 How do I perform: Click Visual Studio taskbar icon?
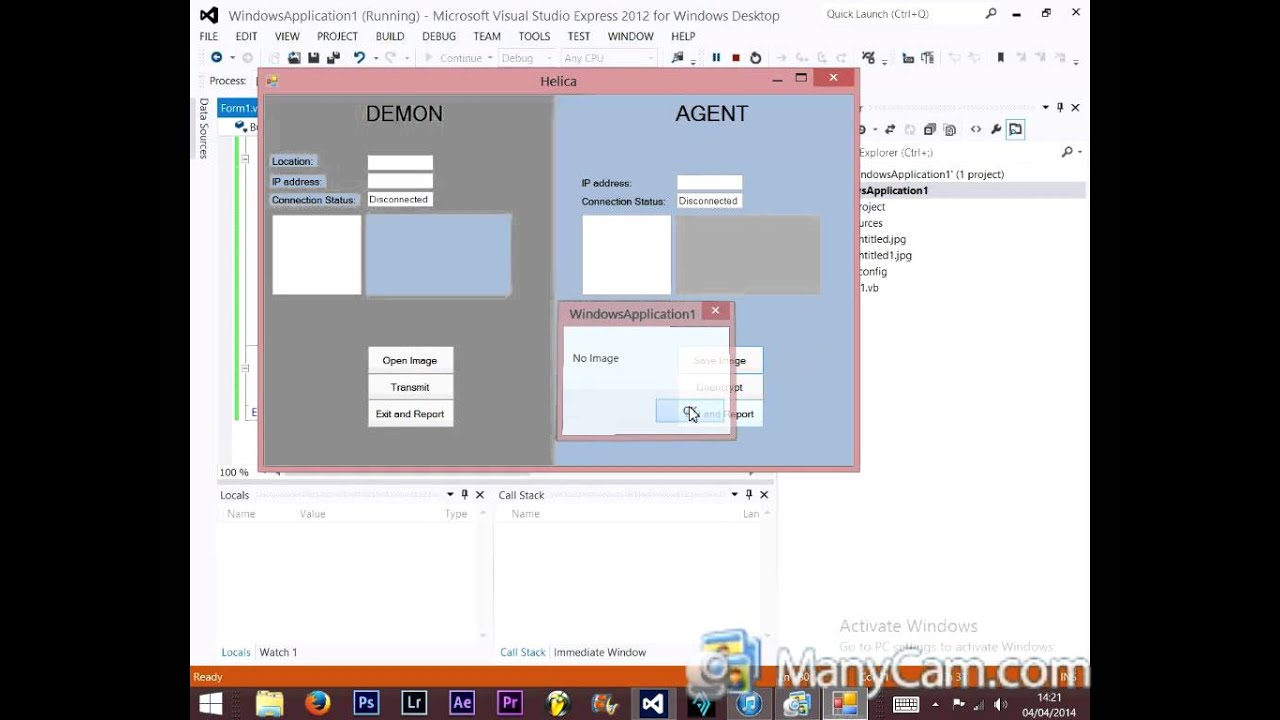[653, 703]
